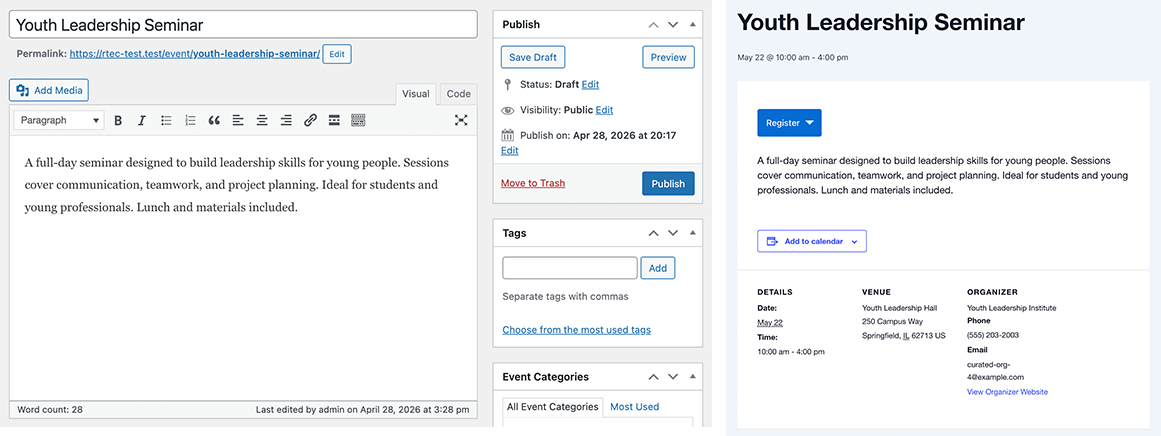Insert a blockquote
The width and height of the screenshot is (1161, 436).
coord(214,120)
